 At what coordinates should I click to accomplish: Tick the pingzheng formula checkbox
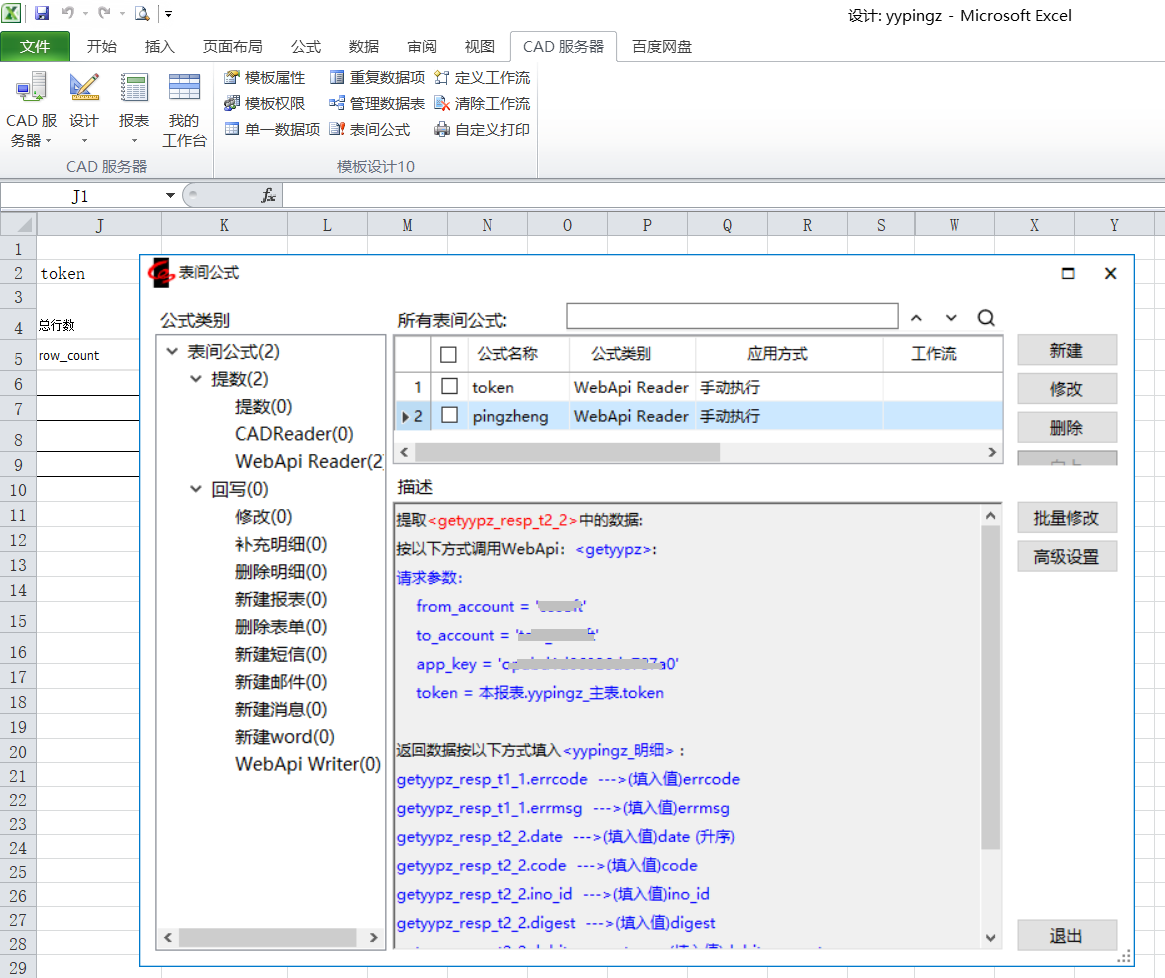[x=450, y=416]
